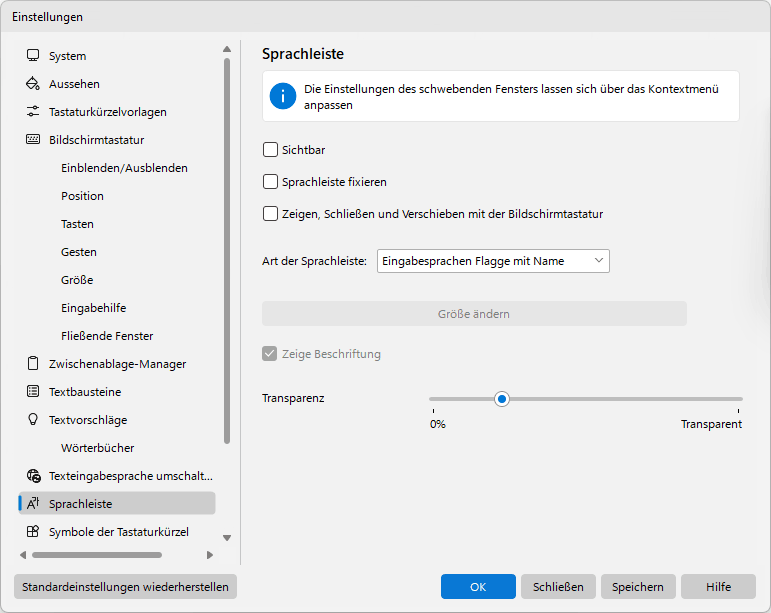Screen dimensions: 771x613
Task: Click the Transparenz slider handle
Action: (x=502, y=399)
